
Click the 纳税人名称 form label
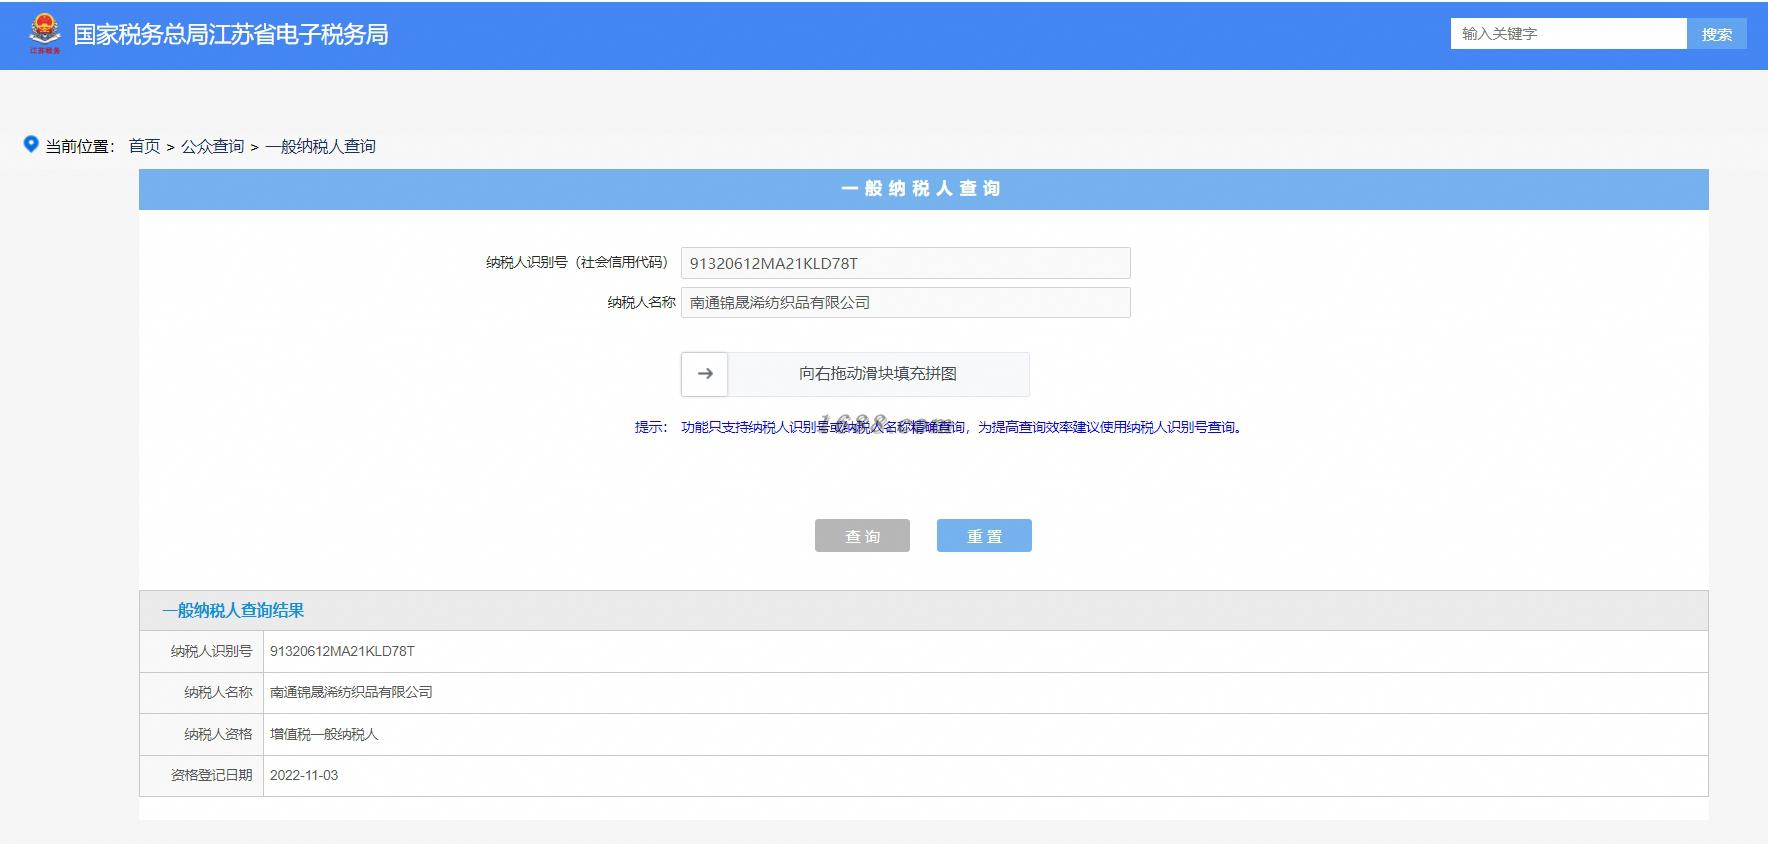pyautogui.click(x=641, y=302)
